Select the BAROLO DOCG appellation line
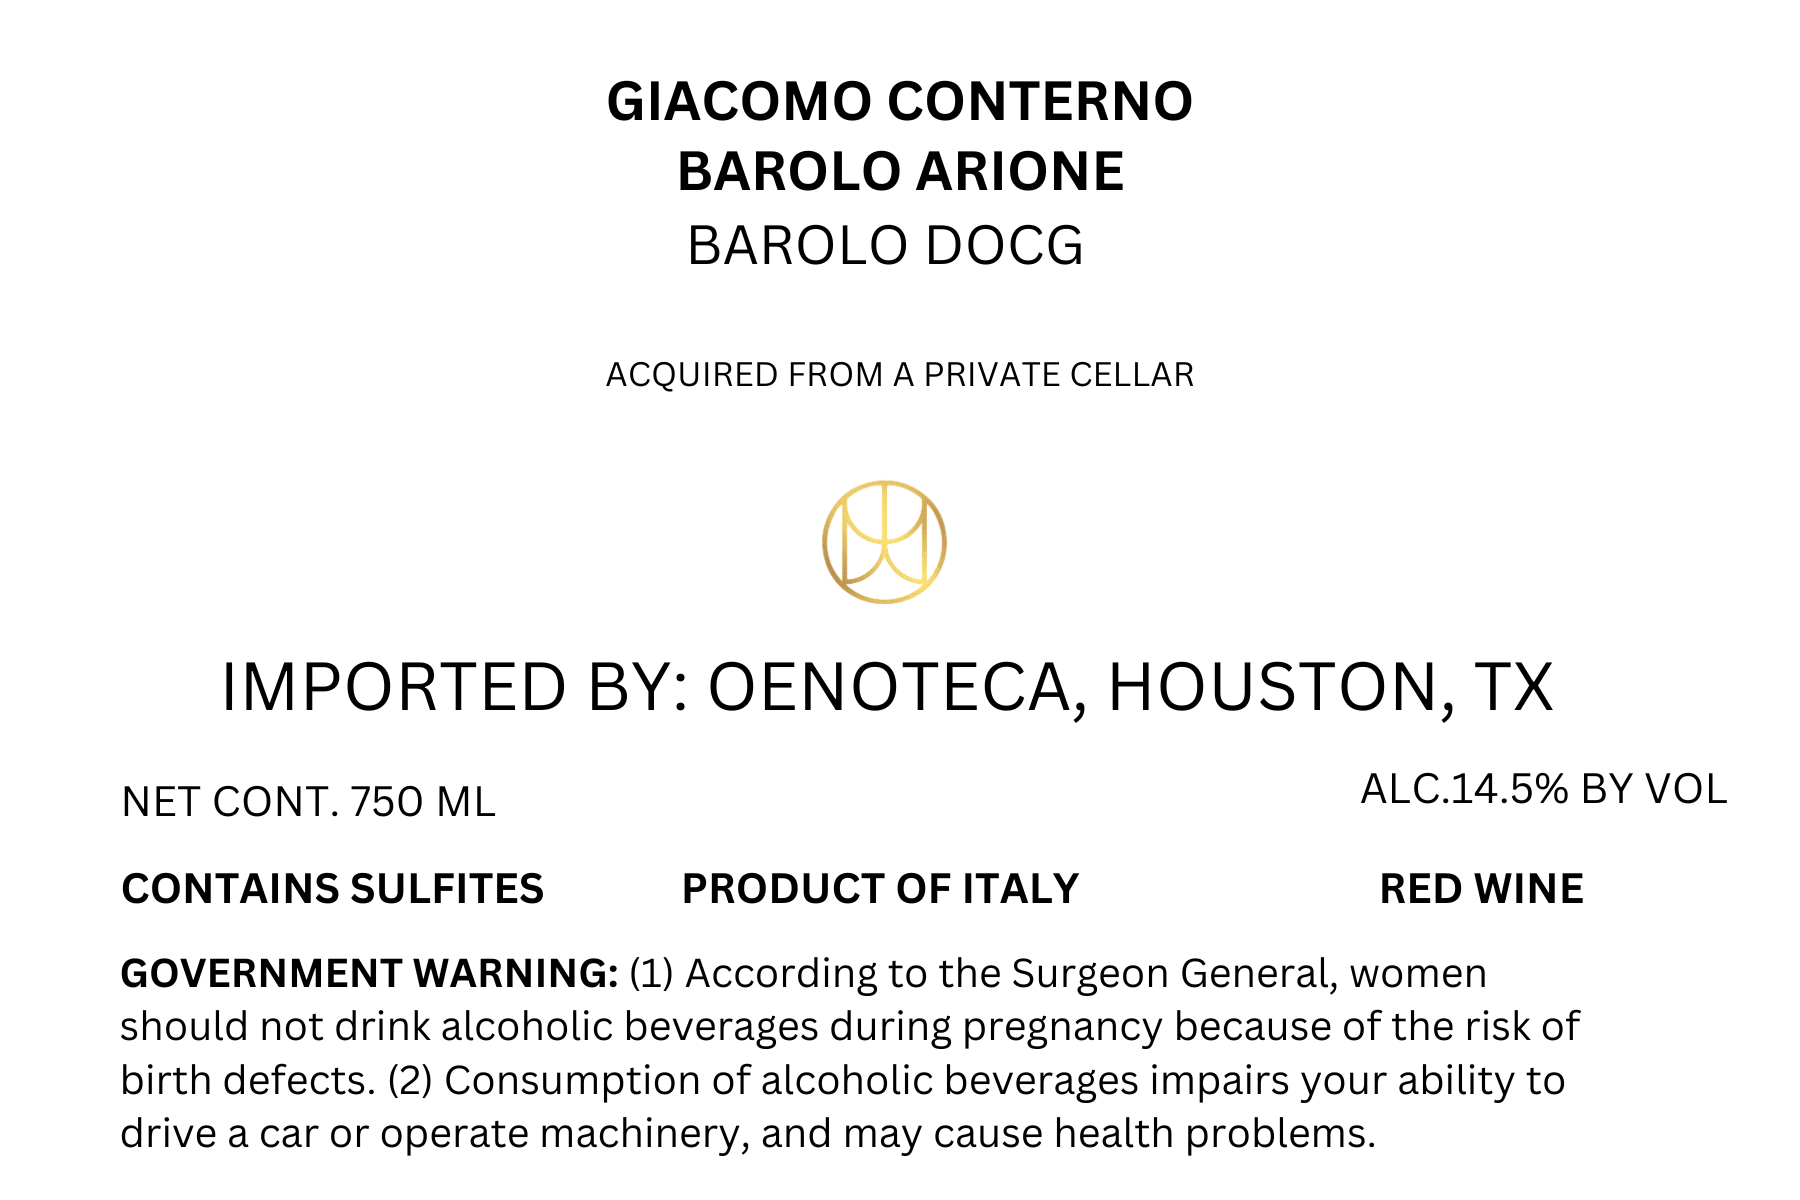The height and width of the screenshot is (1200, 1800). click(886, 246)
